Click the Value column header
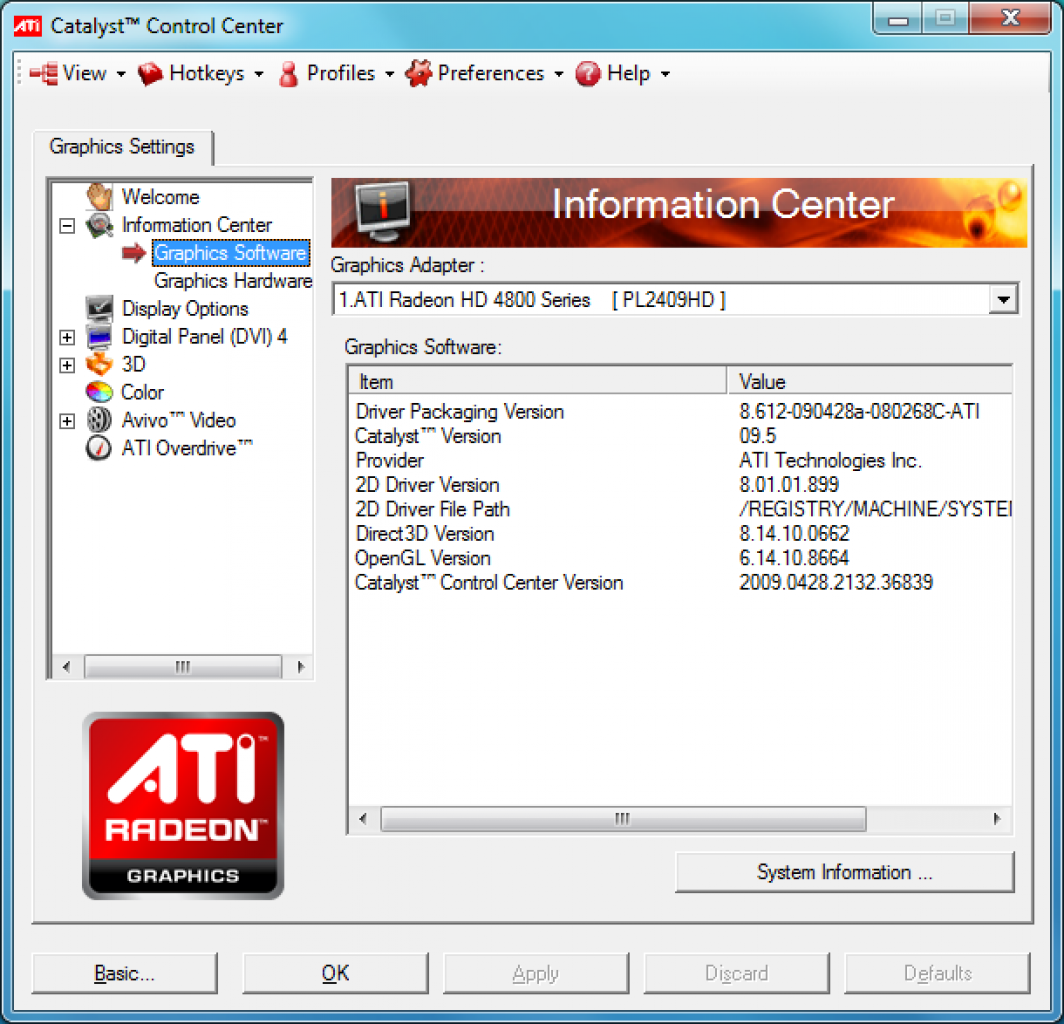 (x=869, y=381)
